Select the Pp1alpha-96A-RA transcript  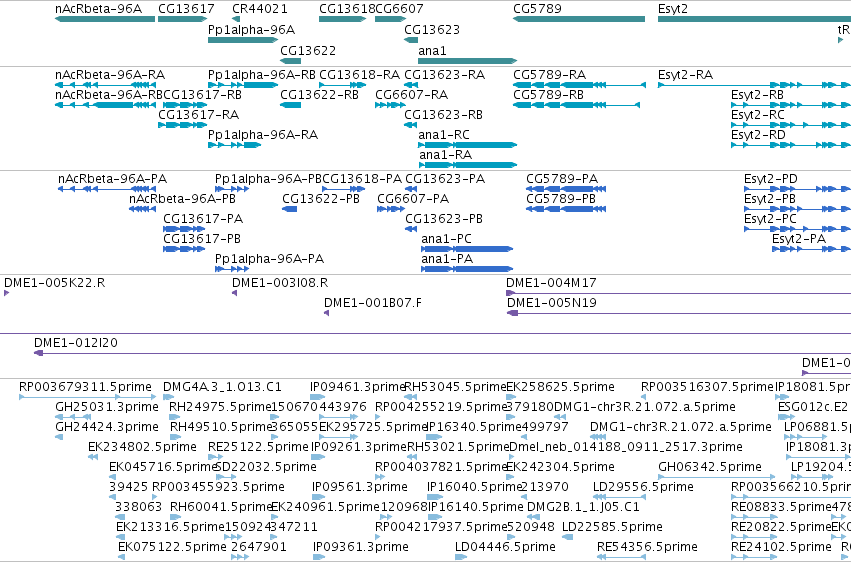pyautogui.click(x=234, y=145)
